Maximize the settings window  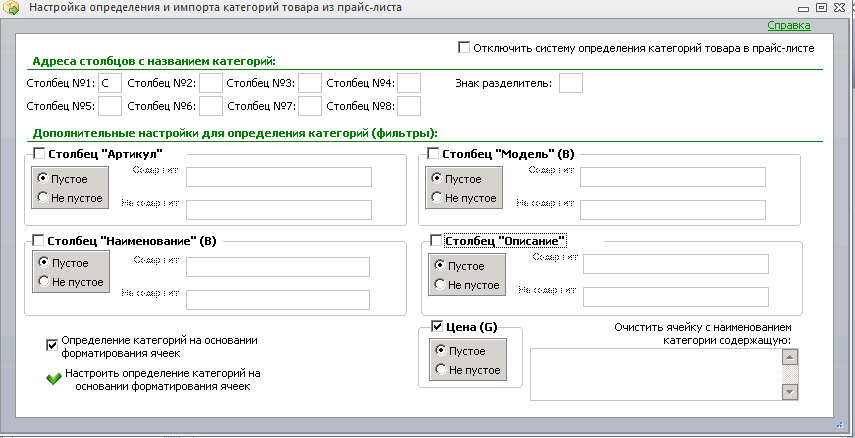point(821,8)
